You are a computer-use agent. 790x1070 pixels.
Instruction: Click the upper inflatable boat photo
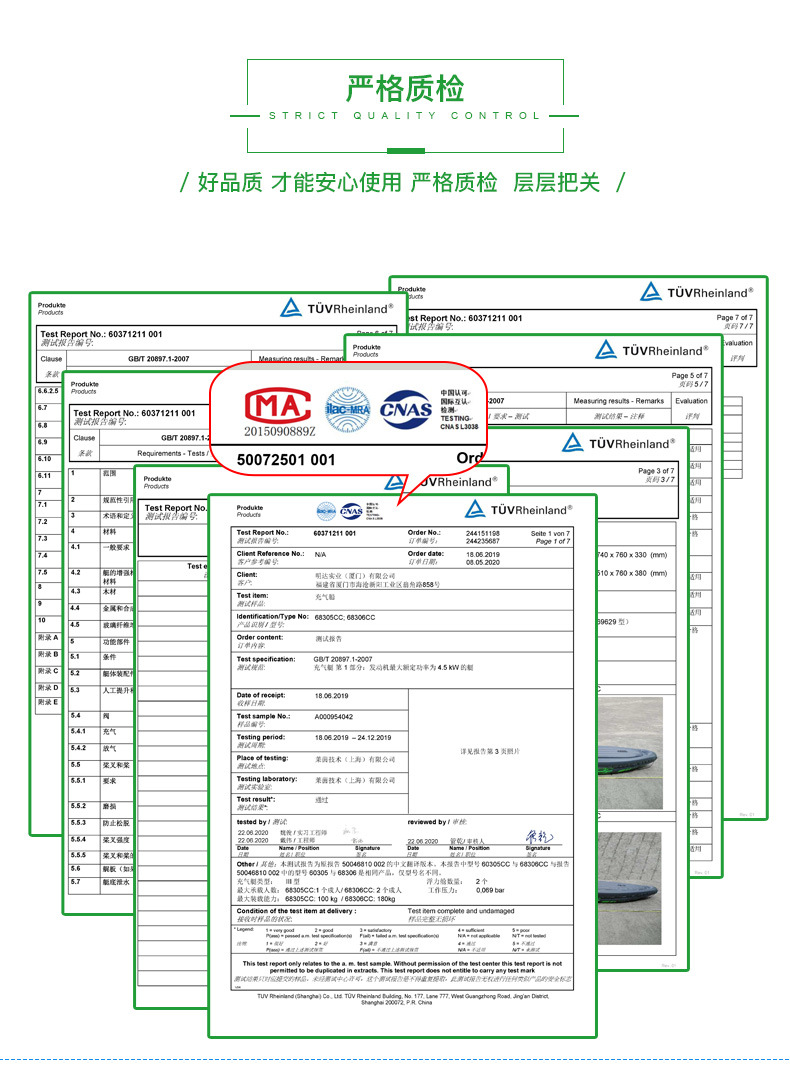(x=630, y=753)
